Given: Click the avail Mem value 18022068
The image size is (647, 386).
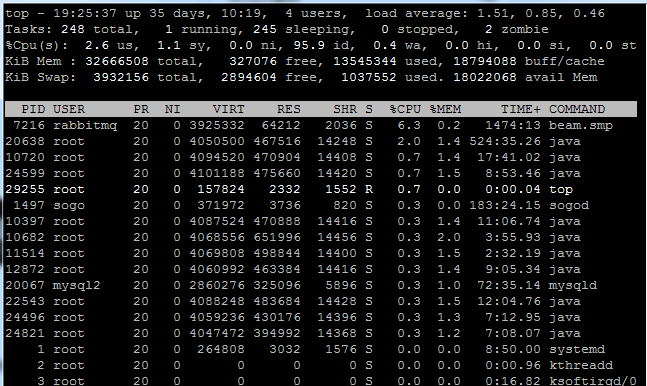Looking at the screenshot, I should [485, 77].
